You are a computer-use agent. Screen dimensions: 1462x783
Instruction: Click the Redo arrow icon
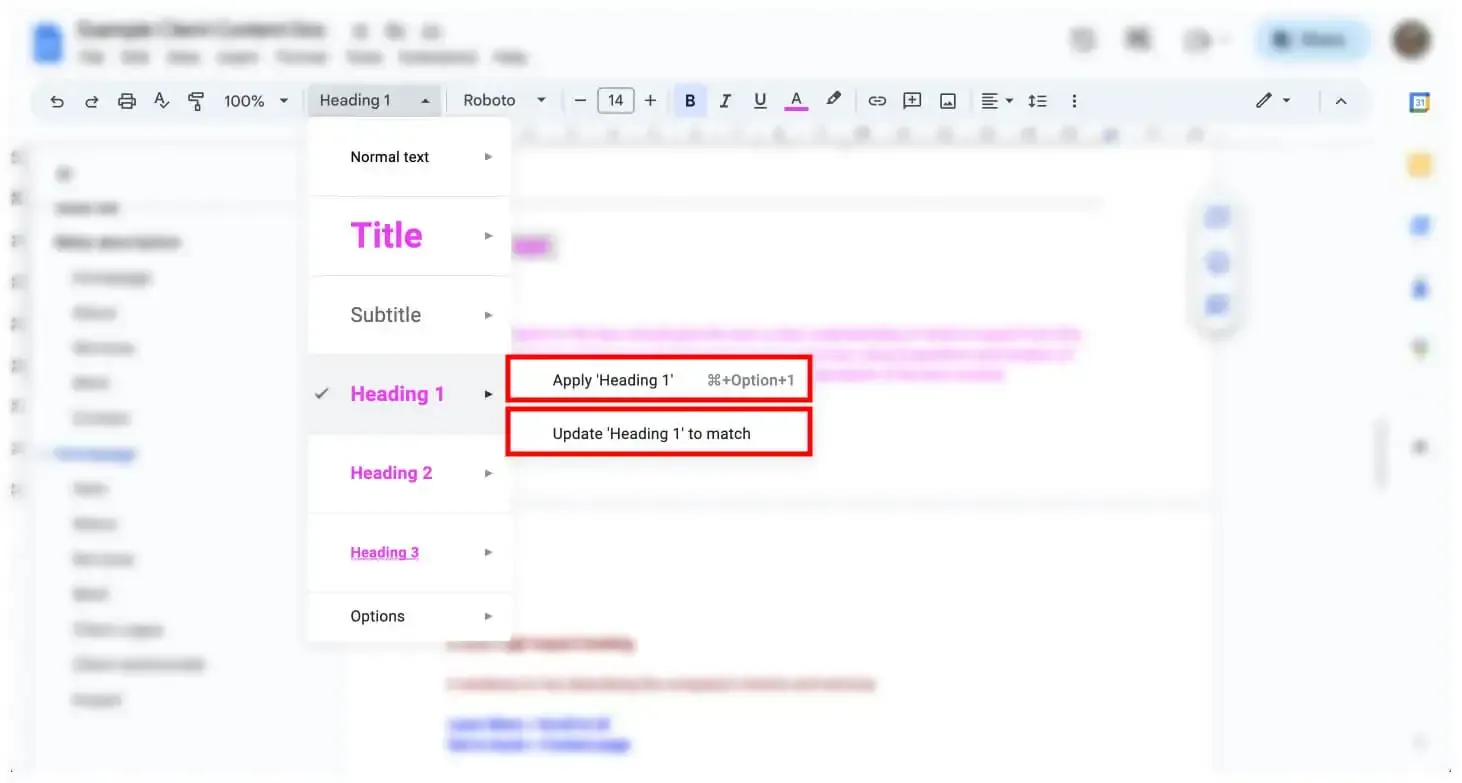pos(91,101)
